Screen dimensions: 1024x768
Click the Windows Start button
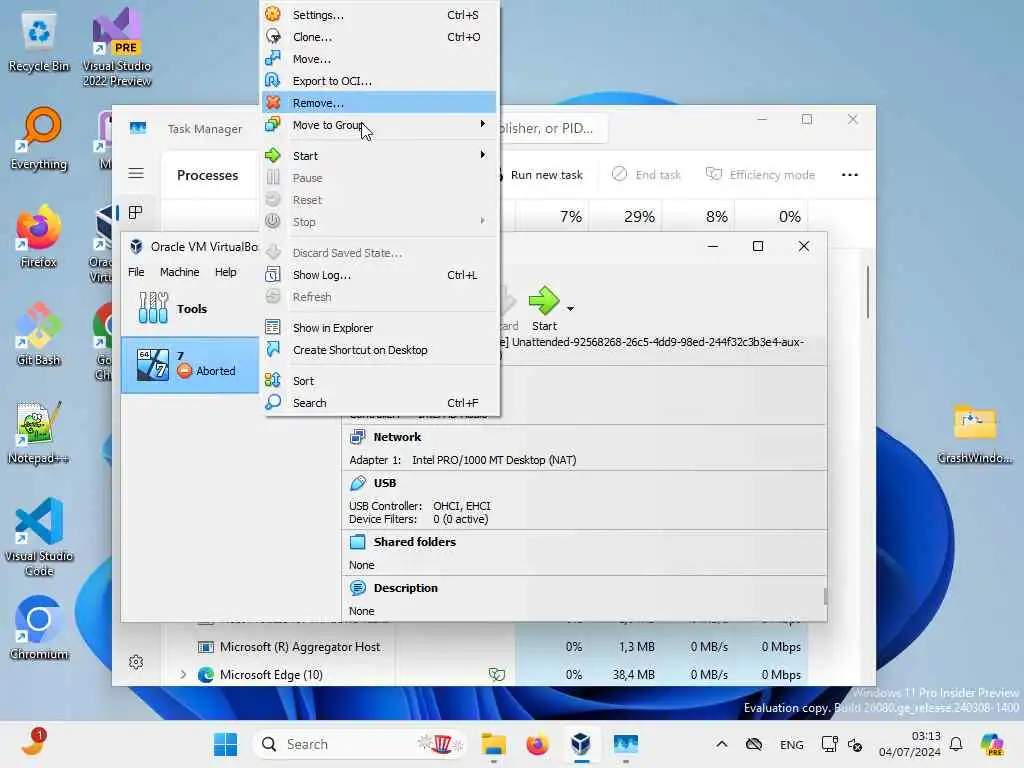[225, 744]
